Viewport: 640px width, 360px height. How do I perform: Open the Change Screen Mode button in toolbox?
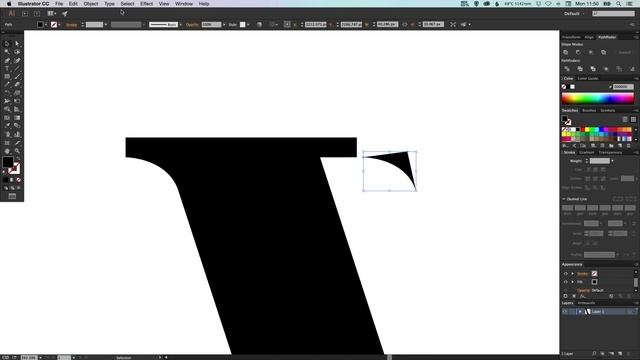[12, 196]
